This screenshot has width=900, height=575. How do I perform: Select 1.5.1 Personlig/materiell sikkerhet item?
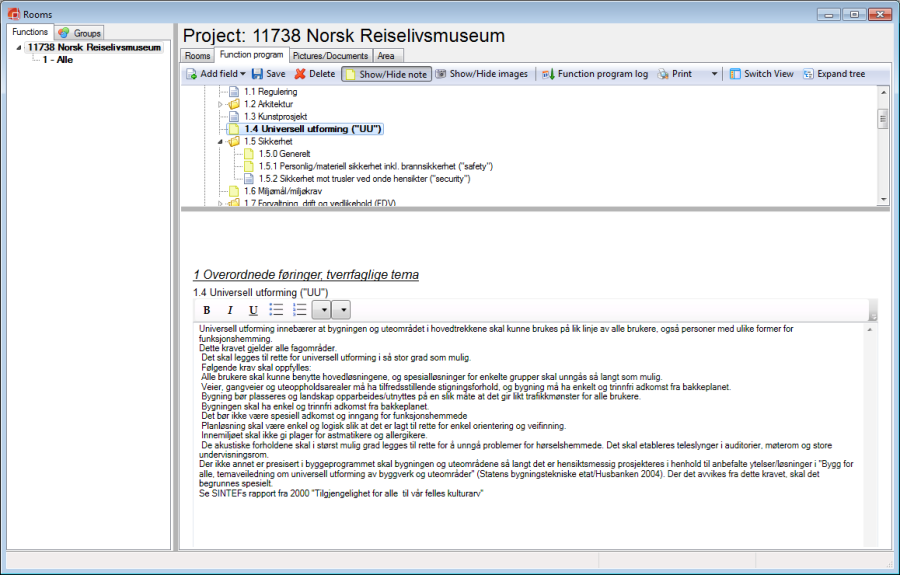pyautogui.click(x=375, y=166)
